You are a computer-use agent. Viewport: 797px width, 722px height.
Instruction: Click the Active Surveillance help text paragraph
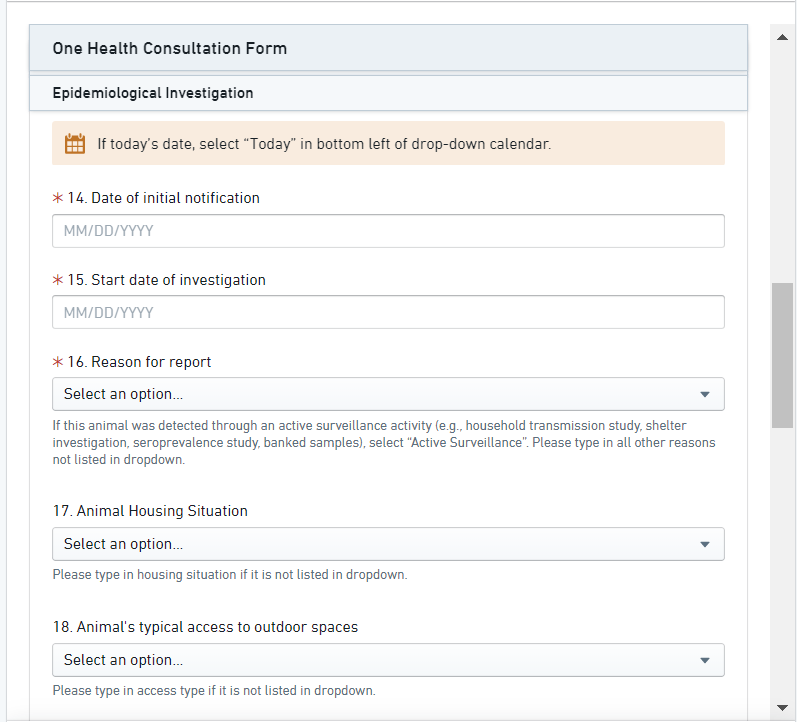pyautogui.click(x=384, y=443)
